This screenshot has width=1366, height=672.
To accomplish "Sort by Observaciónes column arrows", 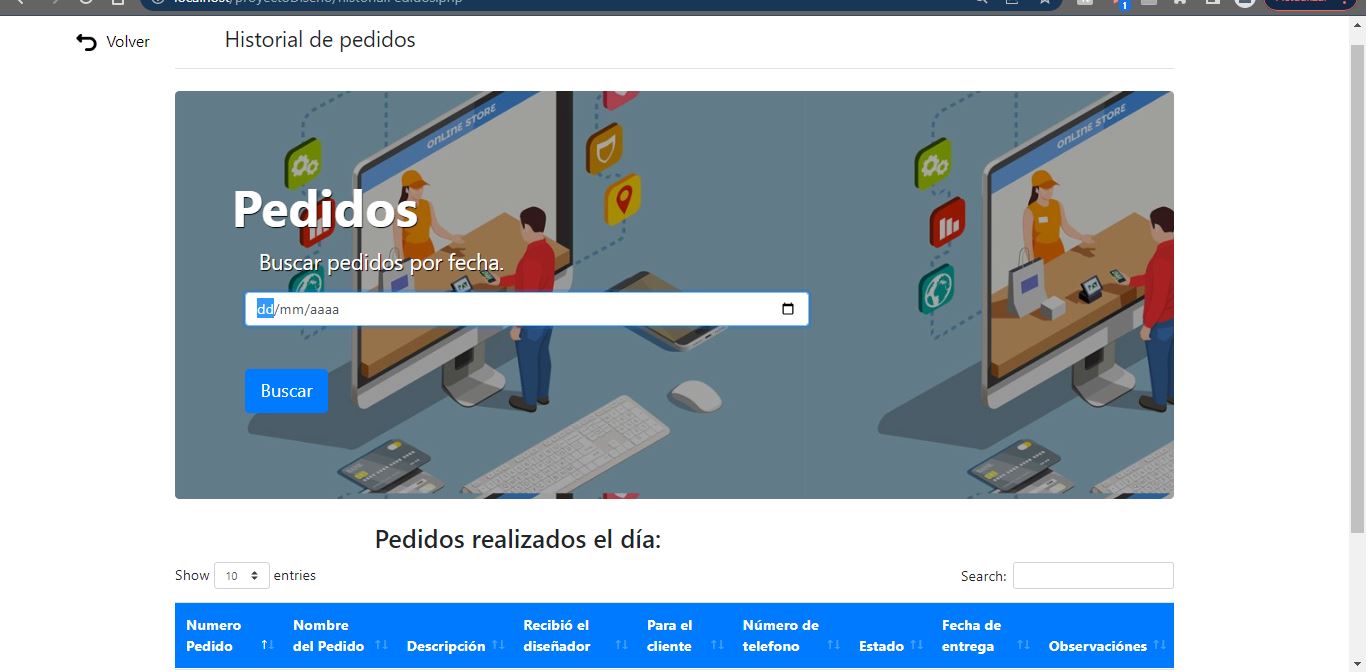I will pos(1159,645).
